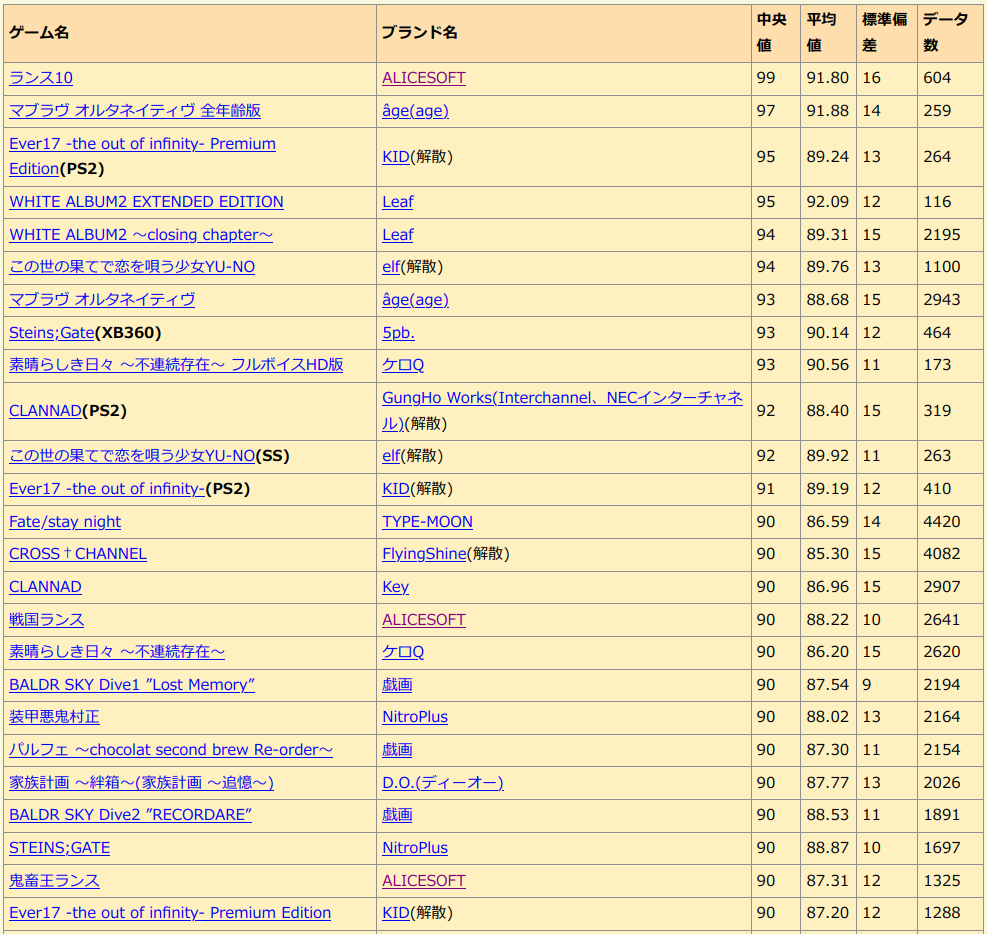Open NitroPlus brand link in 装甲悪鬼村正 row
987x934 pixels.
(415, 717)
